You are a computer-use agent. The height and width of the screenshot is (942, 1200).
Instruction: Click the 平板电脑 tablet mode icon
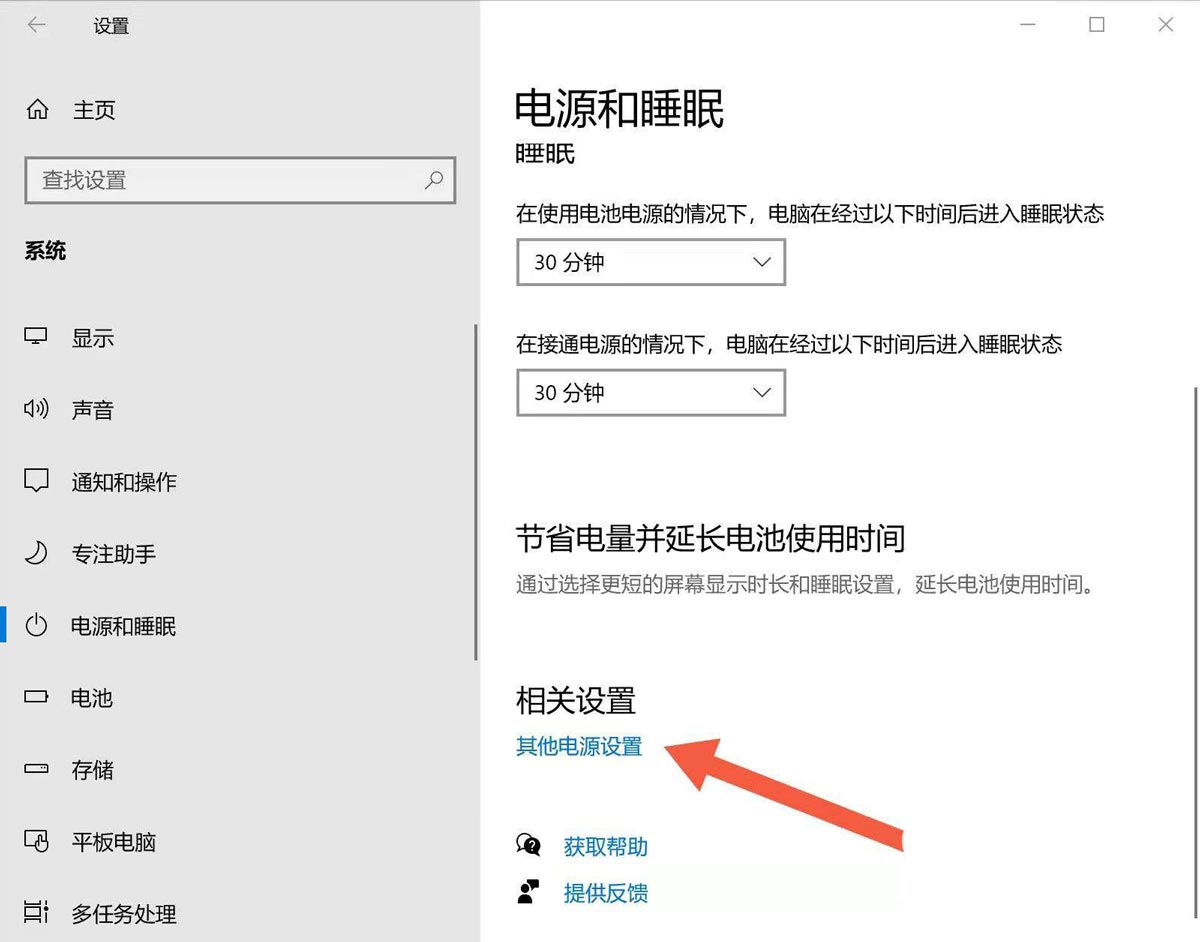tap(36, 842)
